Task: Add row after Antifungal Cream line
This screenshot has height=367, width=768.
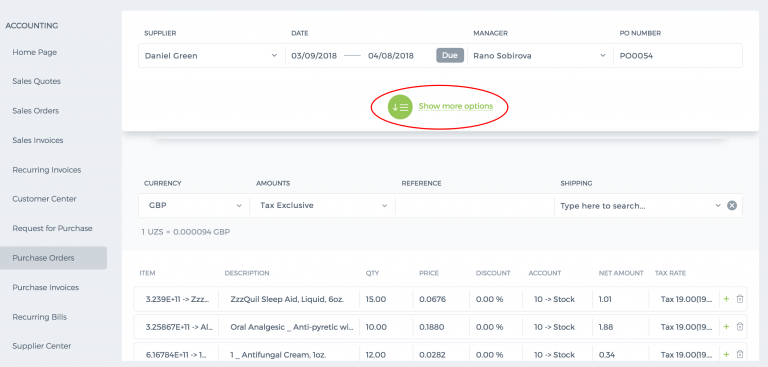Action: [x=726, y=354]
